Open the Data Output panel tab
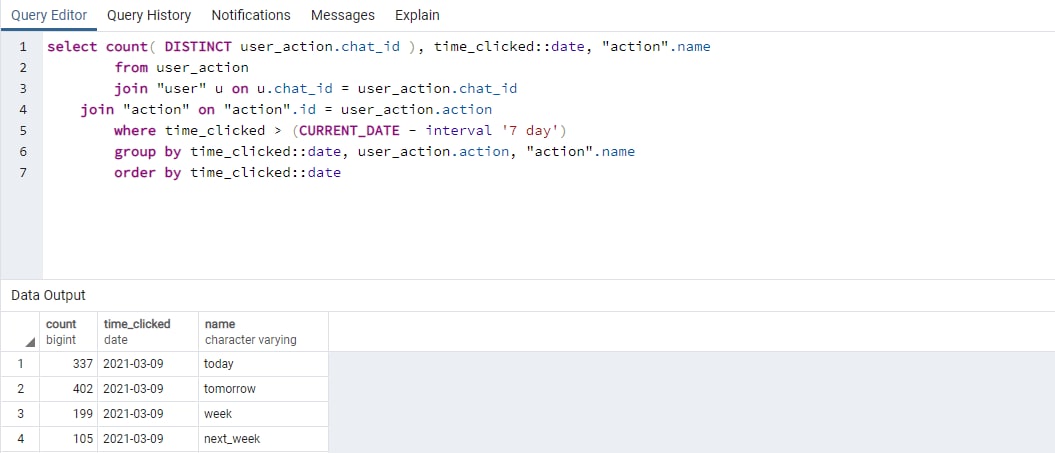 coord(48,295)
